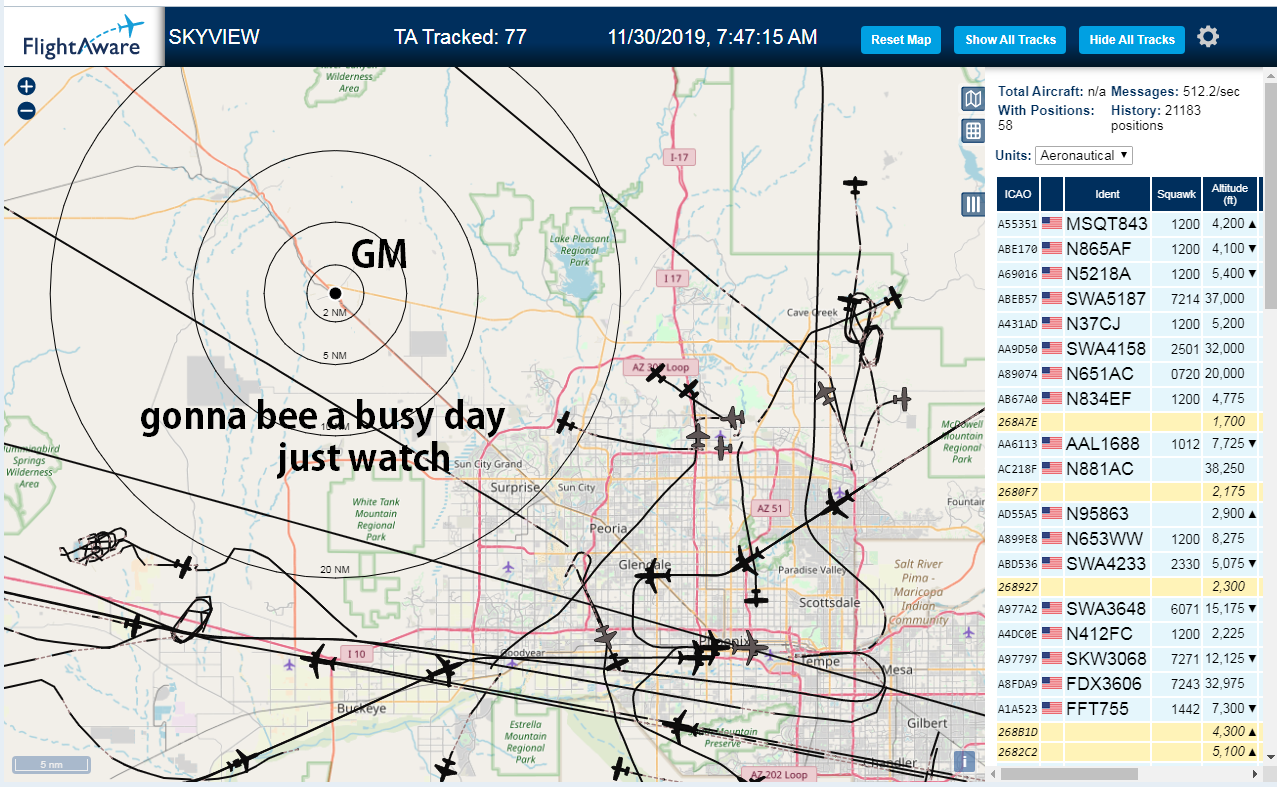
Task: Select aircraft icon near AZ 303 Loop label
Action: (x=655, y=375)
